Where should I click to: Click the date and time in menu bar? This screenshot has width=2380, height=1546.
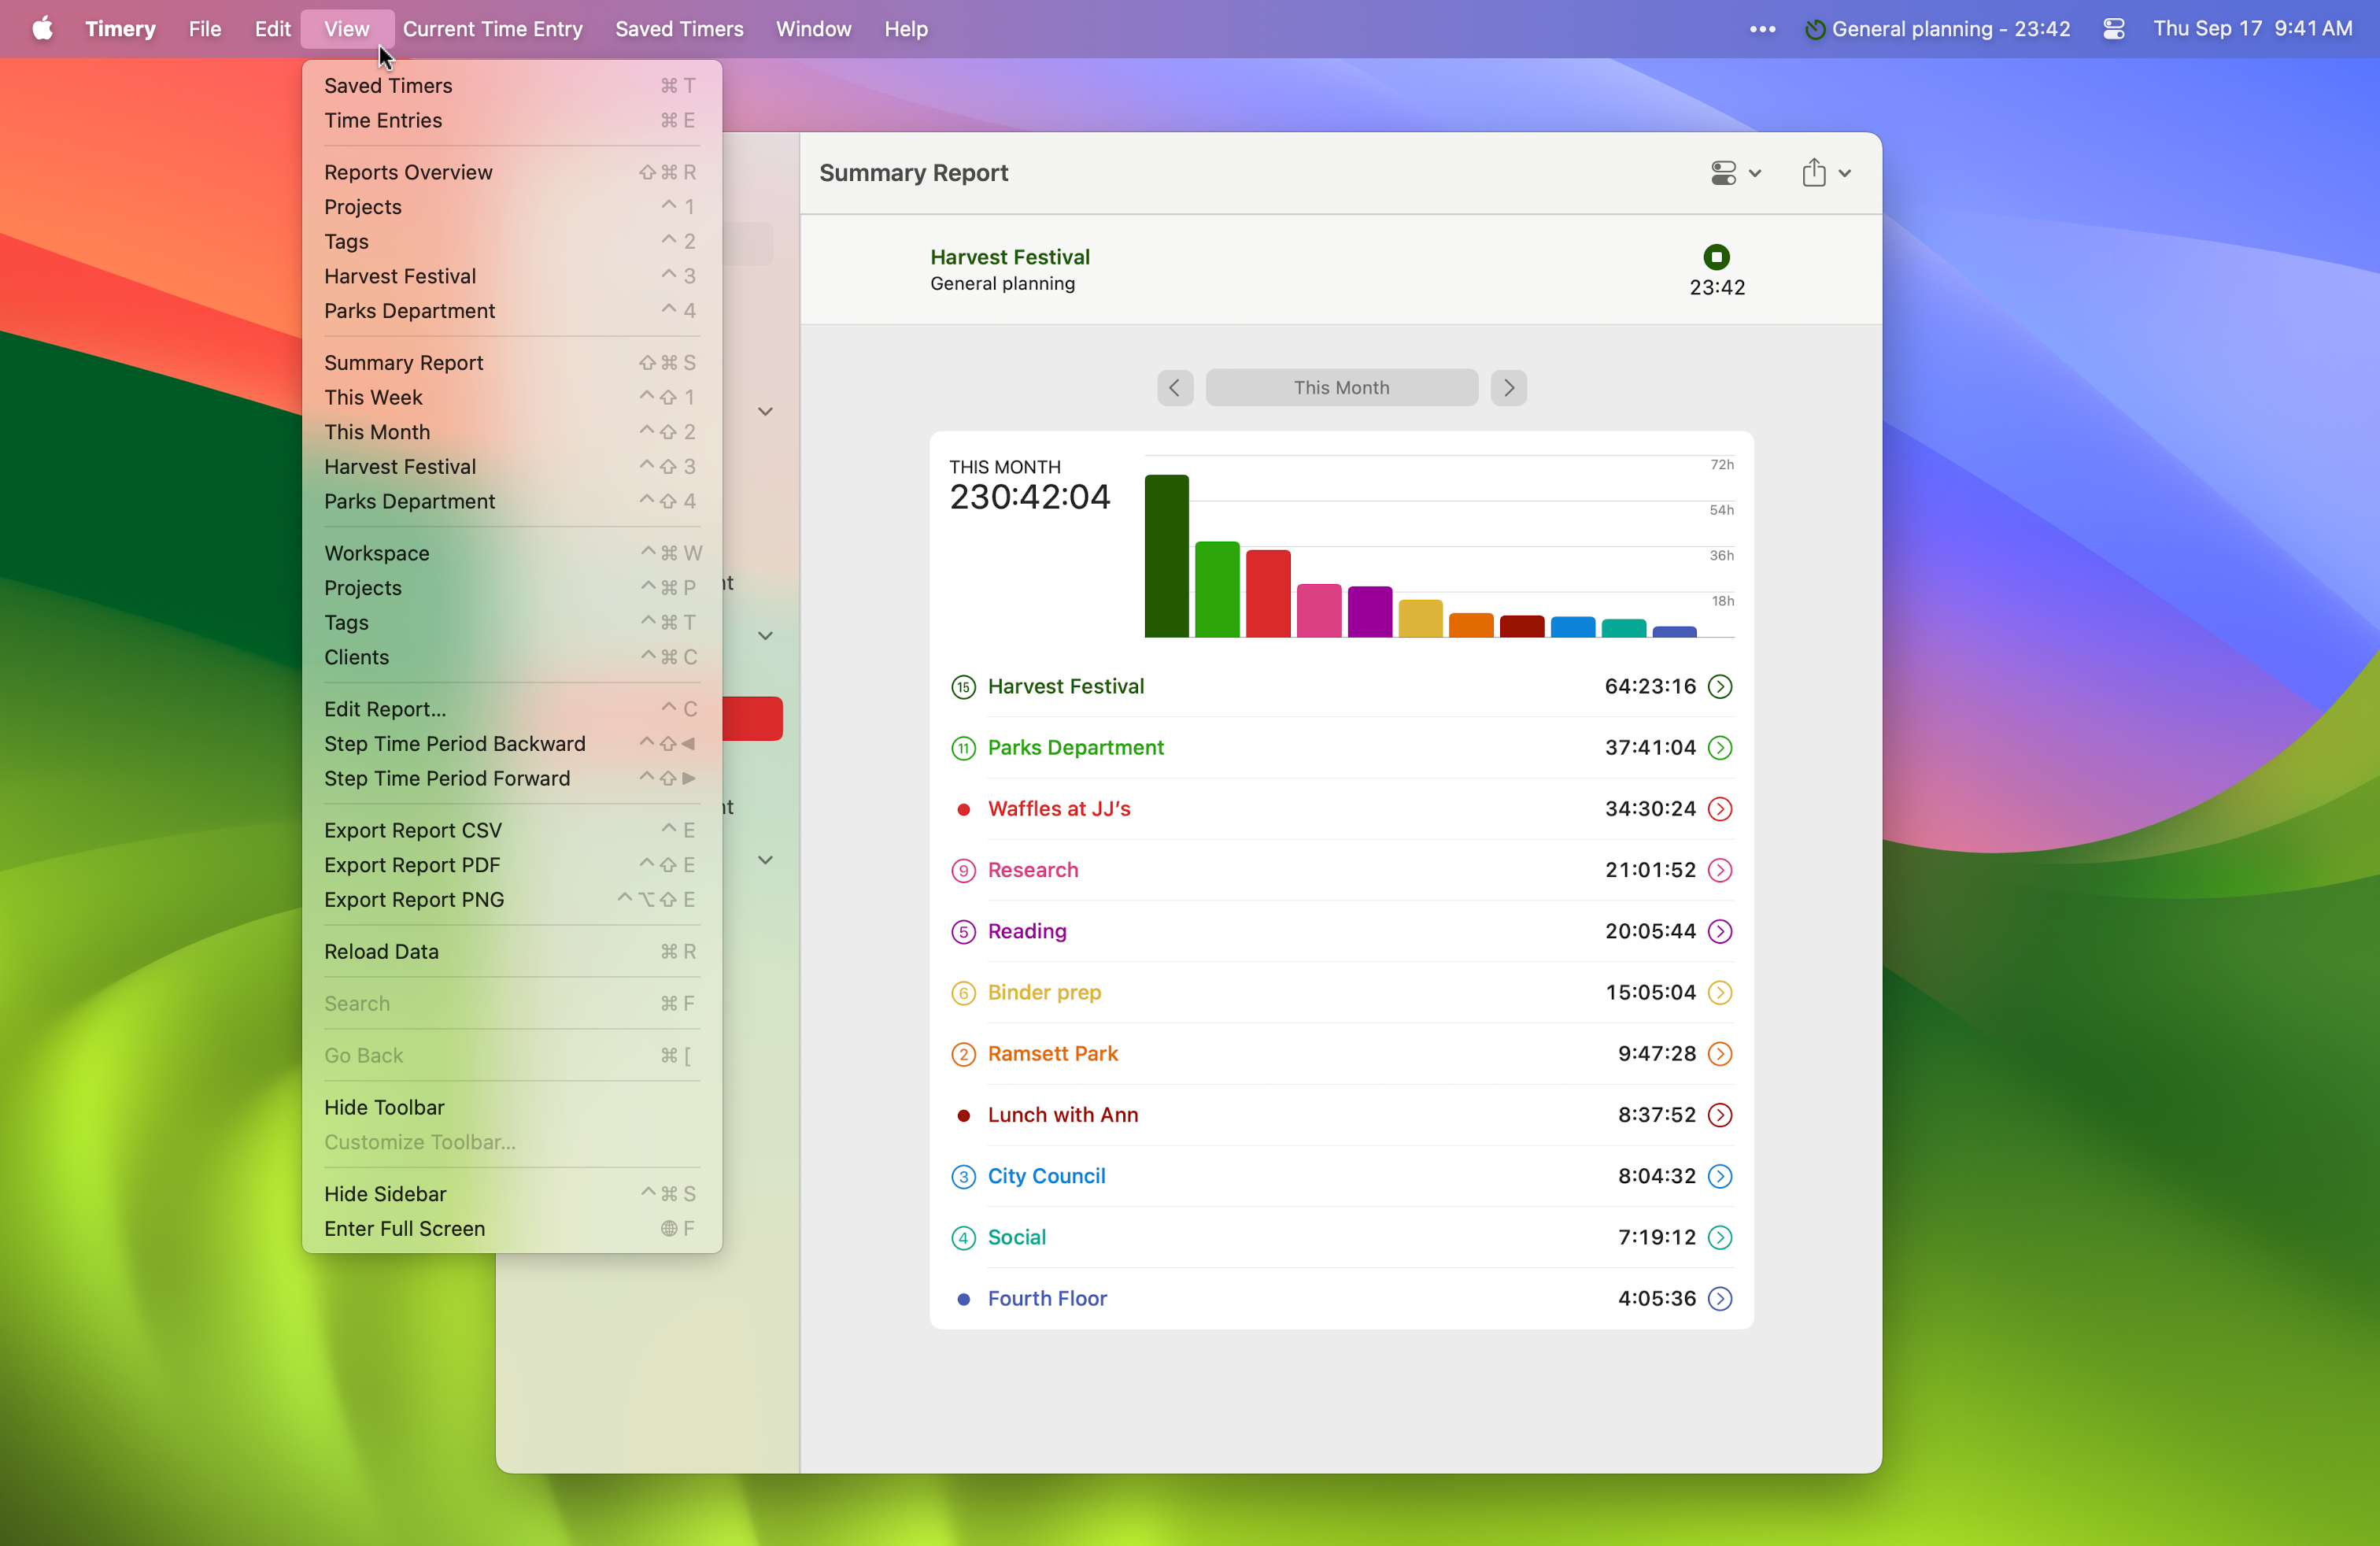(x=2252, y=29)
